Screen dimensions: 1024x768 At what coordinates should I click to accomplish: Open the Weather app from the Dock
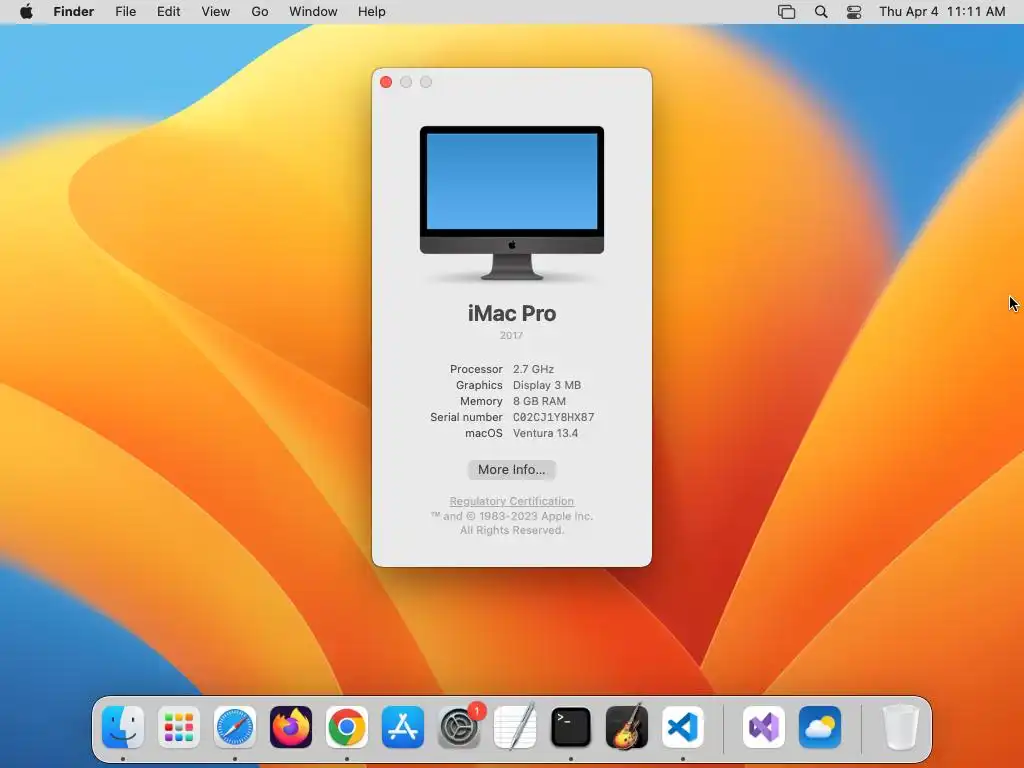820,727
